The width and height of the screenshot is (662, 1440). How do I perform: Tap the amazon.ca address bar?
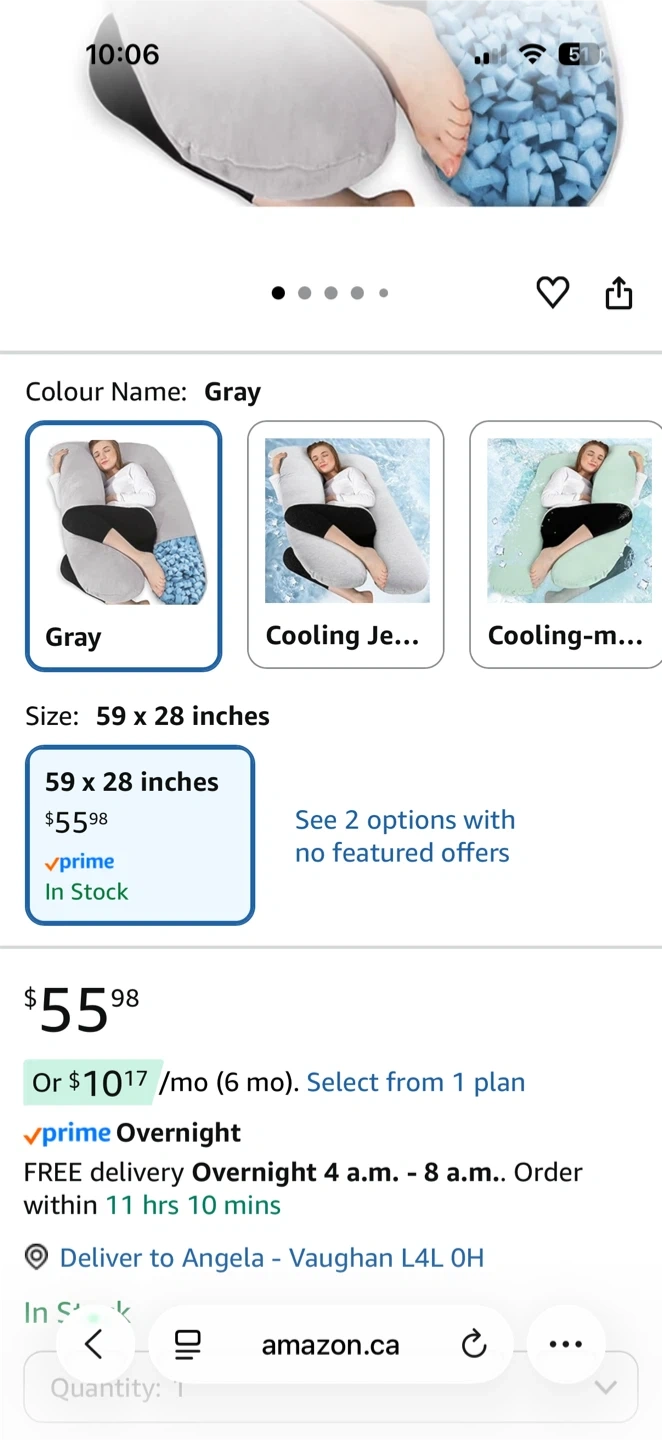[330, 1345]
